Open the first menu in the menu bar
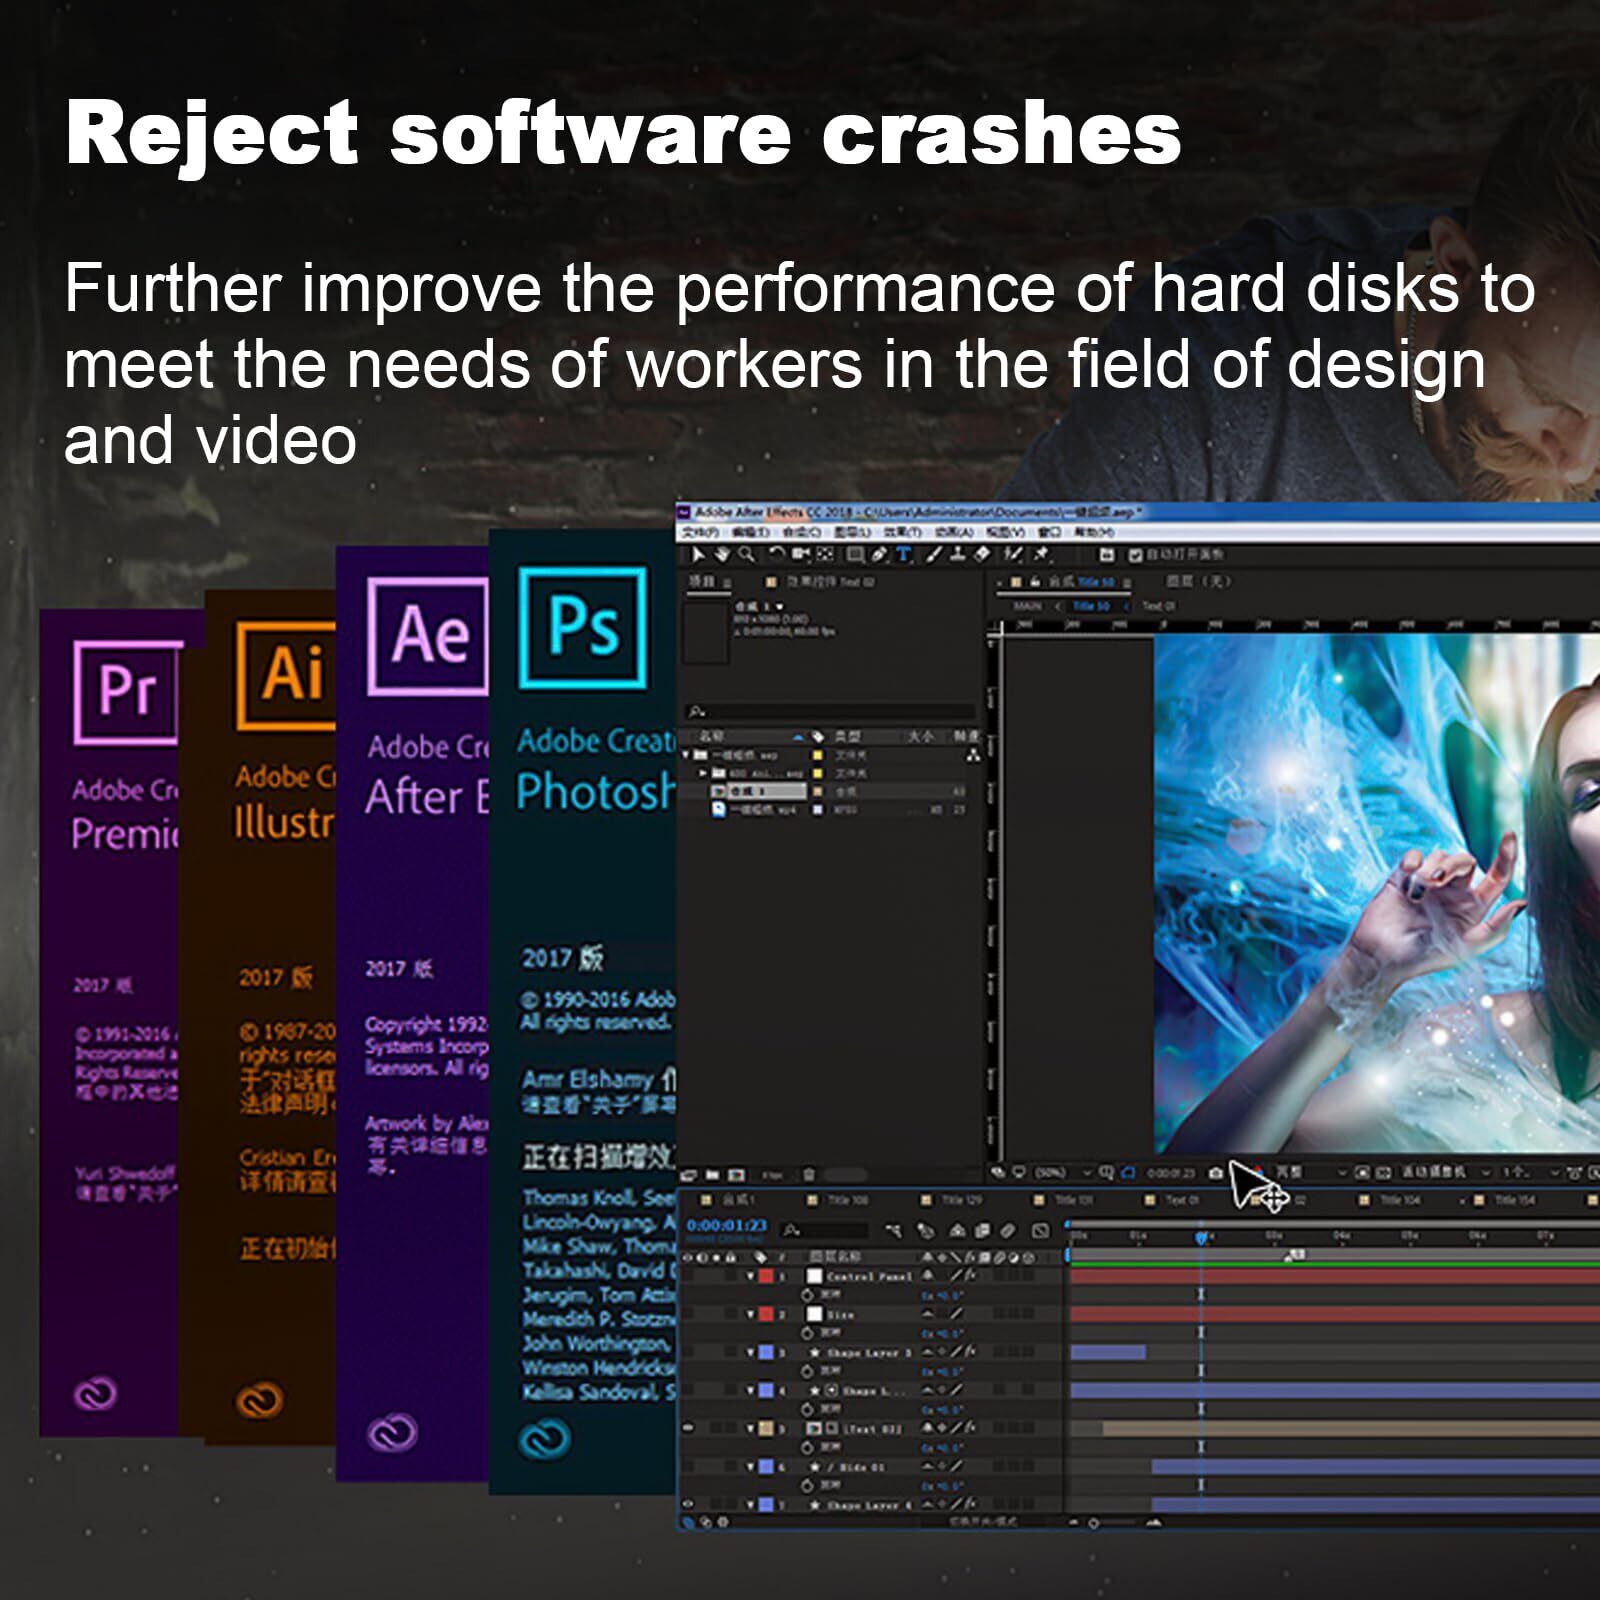 point(698,532)
